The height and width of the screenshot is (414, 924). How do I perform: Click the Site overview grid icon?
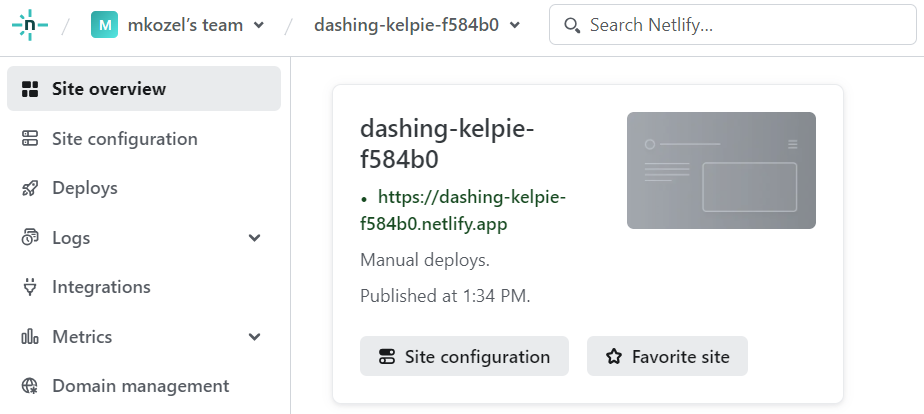tap(30, 89)
